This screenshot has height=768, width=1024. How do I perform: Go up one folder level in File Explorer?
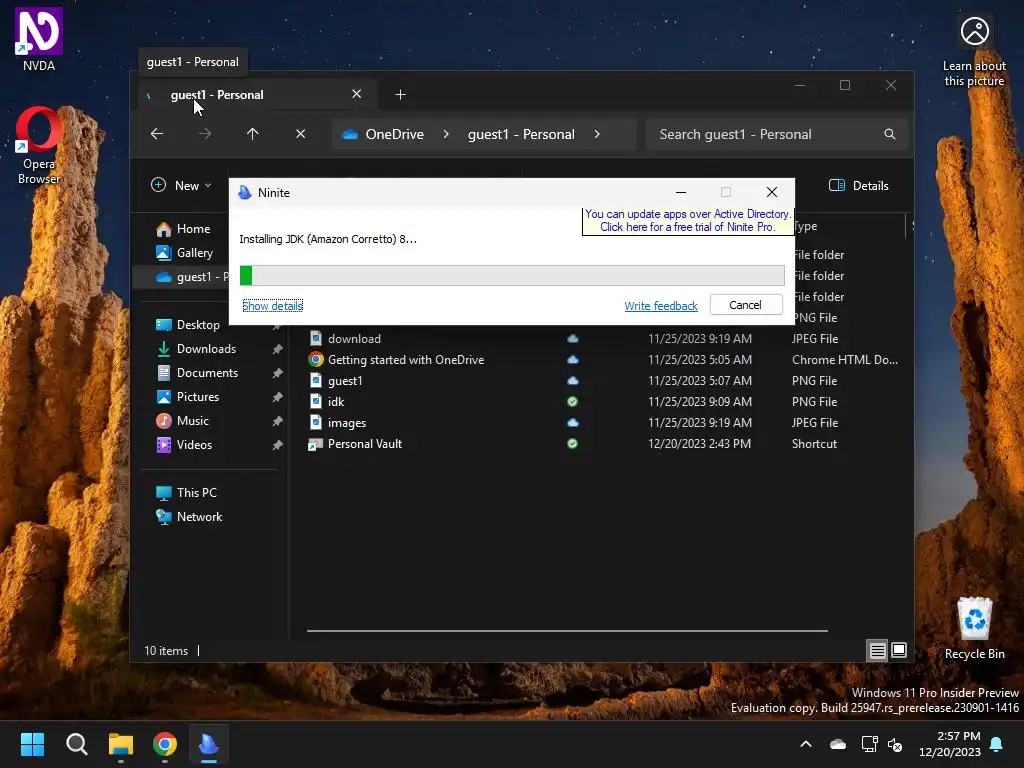253,134
